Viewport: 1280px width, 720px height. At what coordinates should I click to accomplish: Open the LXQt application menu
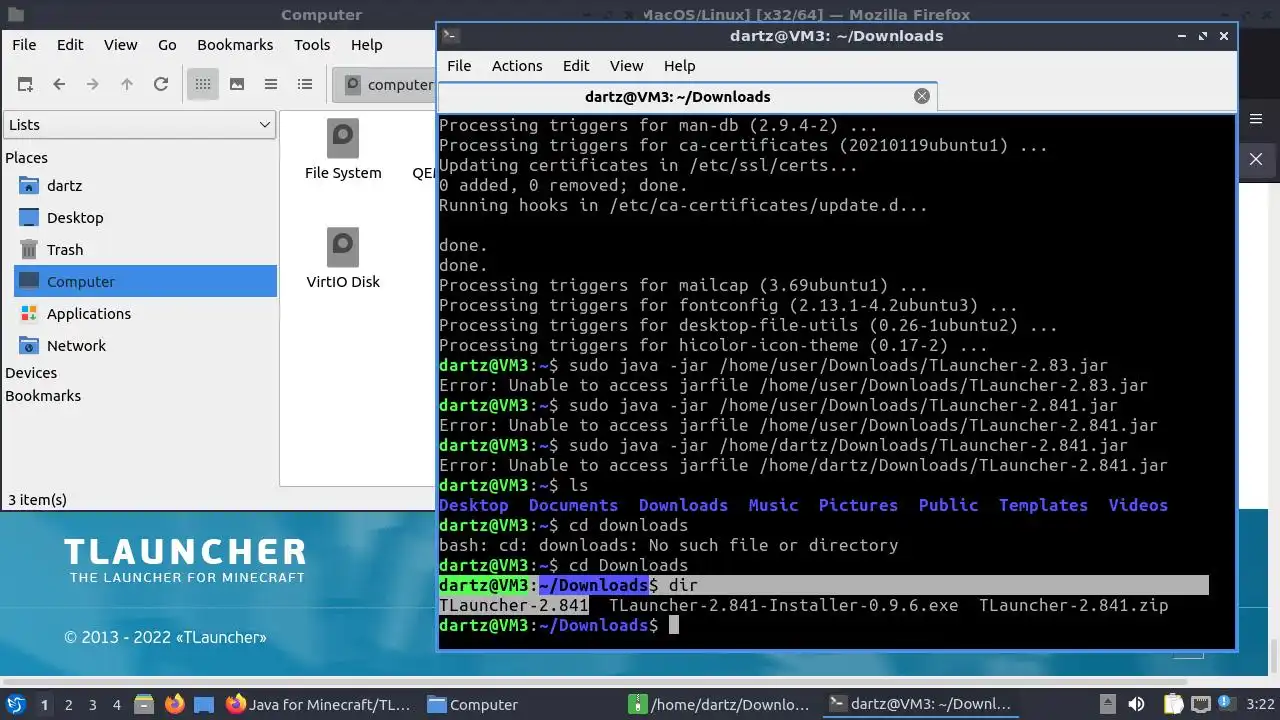16,704
